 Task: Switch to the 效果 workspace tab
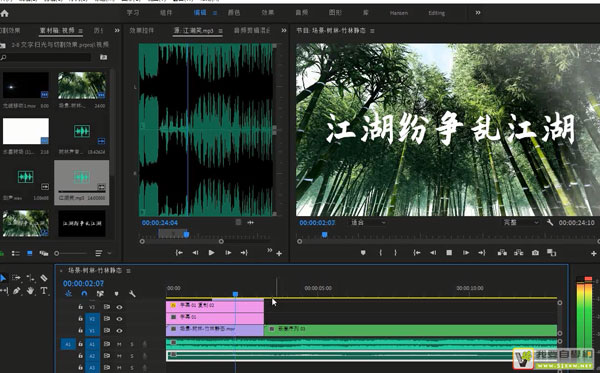[267, 13]
